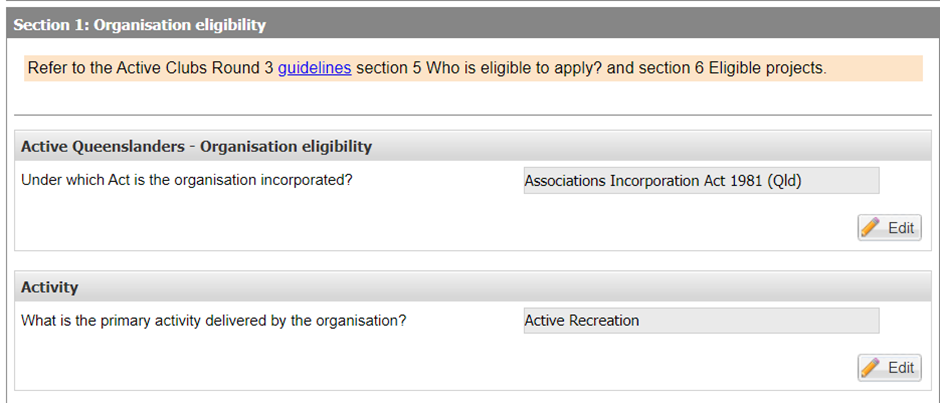Click the 'Edit' text label under Active Recreation

(901, 368)
